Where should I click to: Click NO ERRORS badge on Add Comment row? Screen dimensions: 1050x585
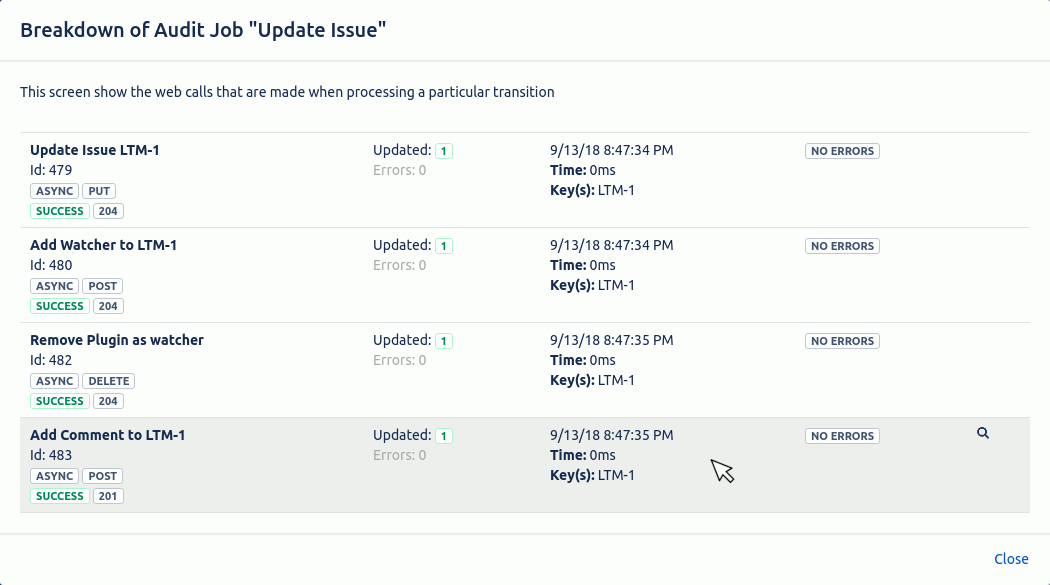click(842, 436)
